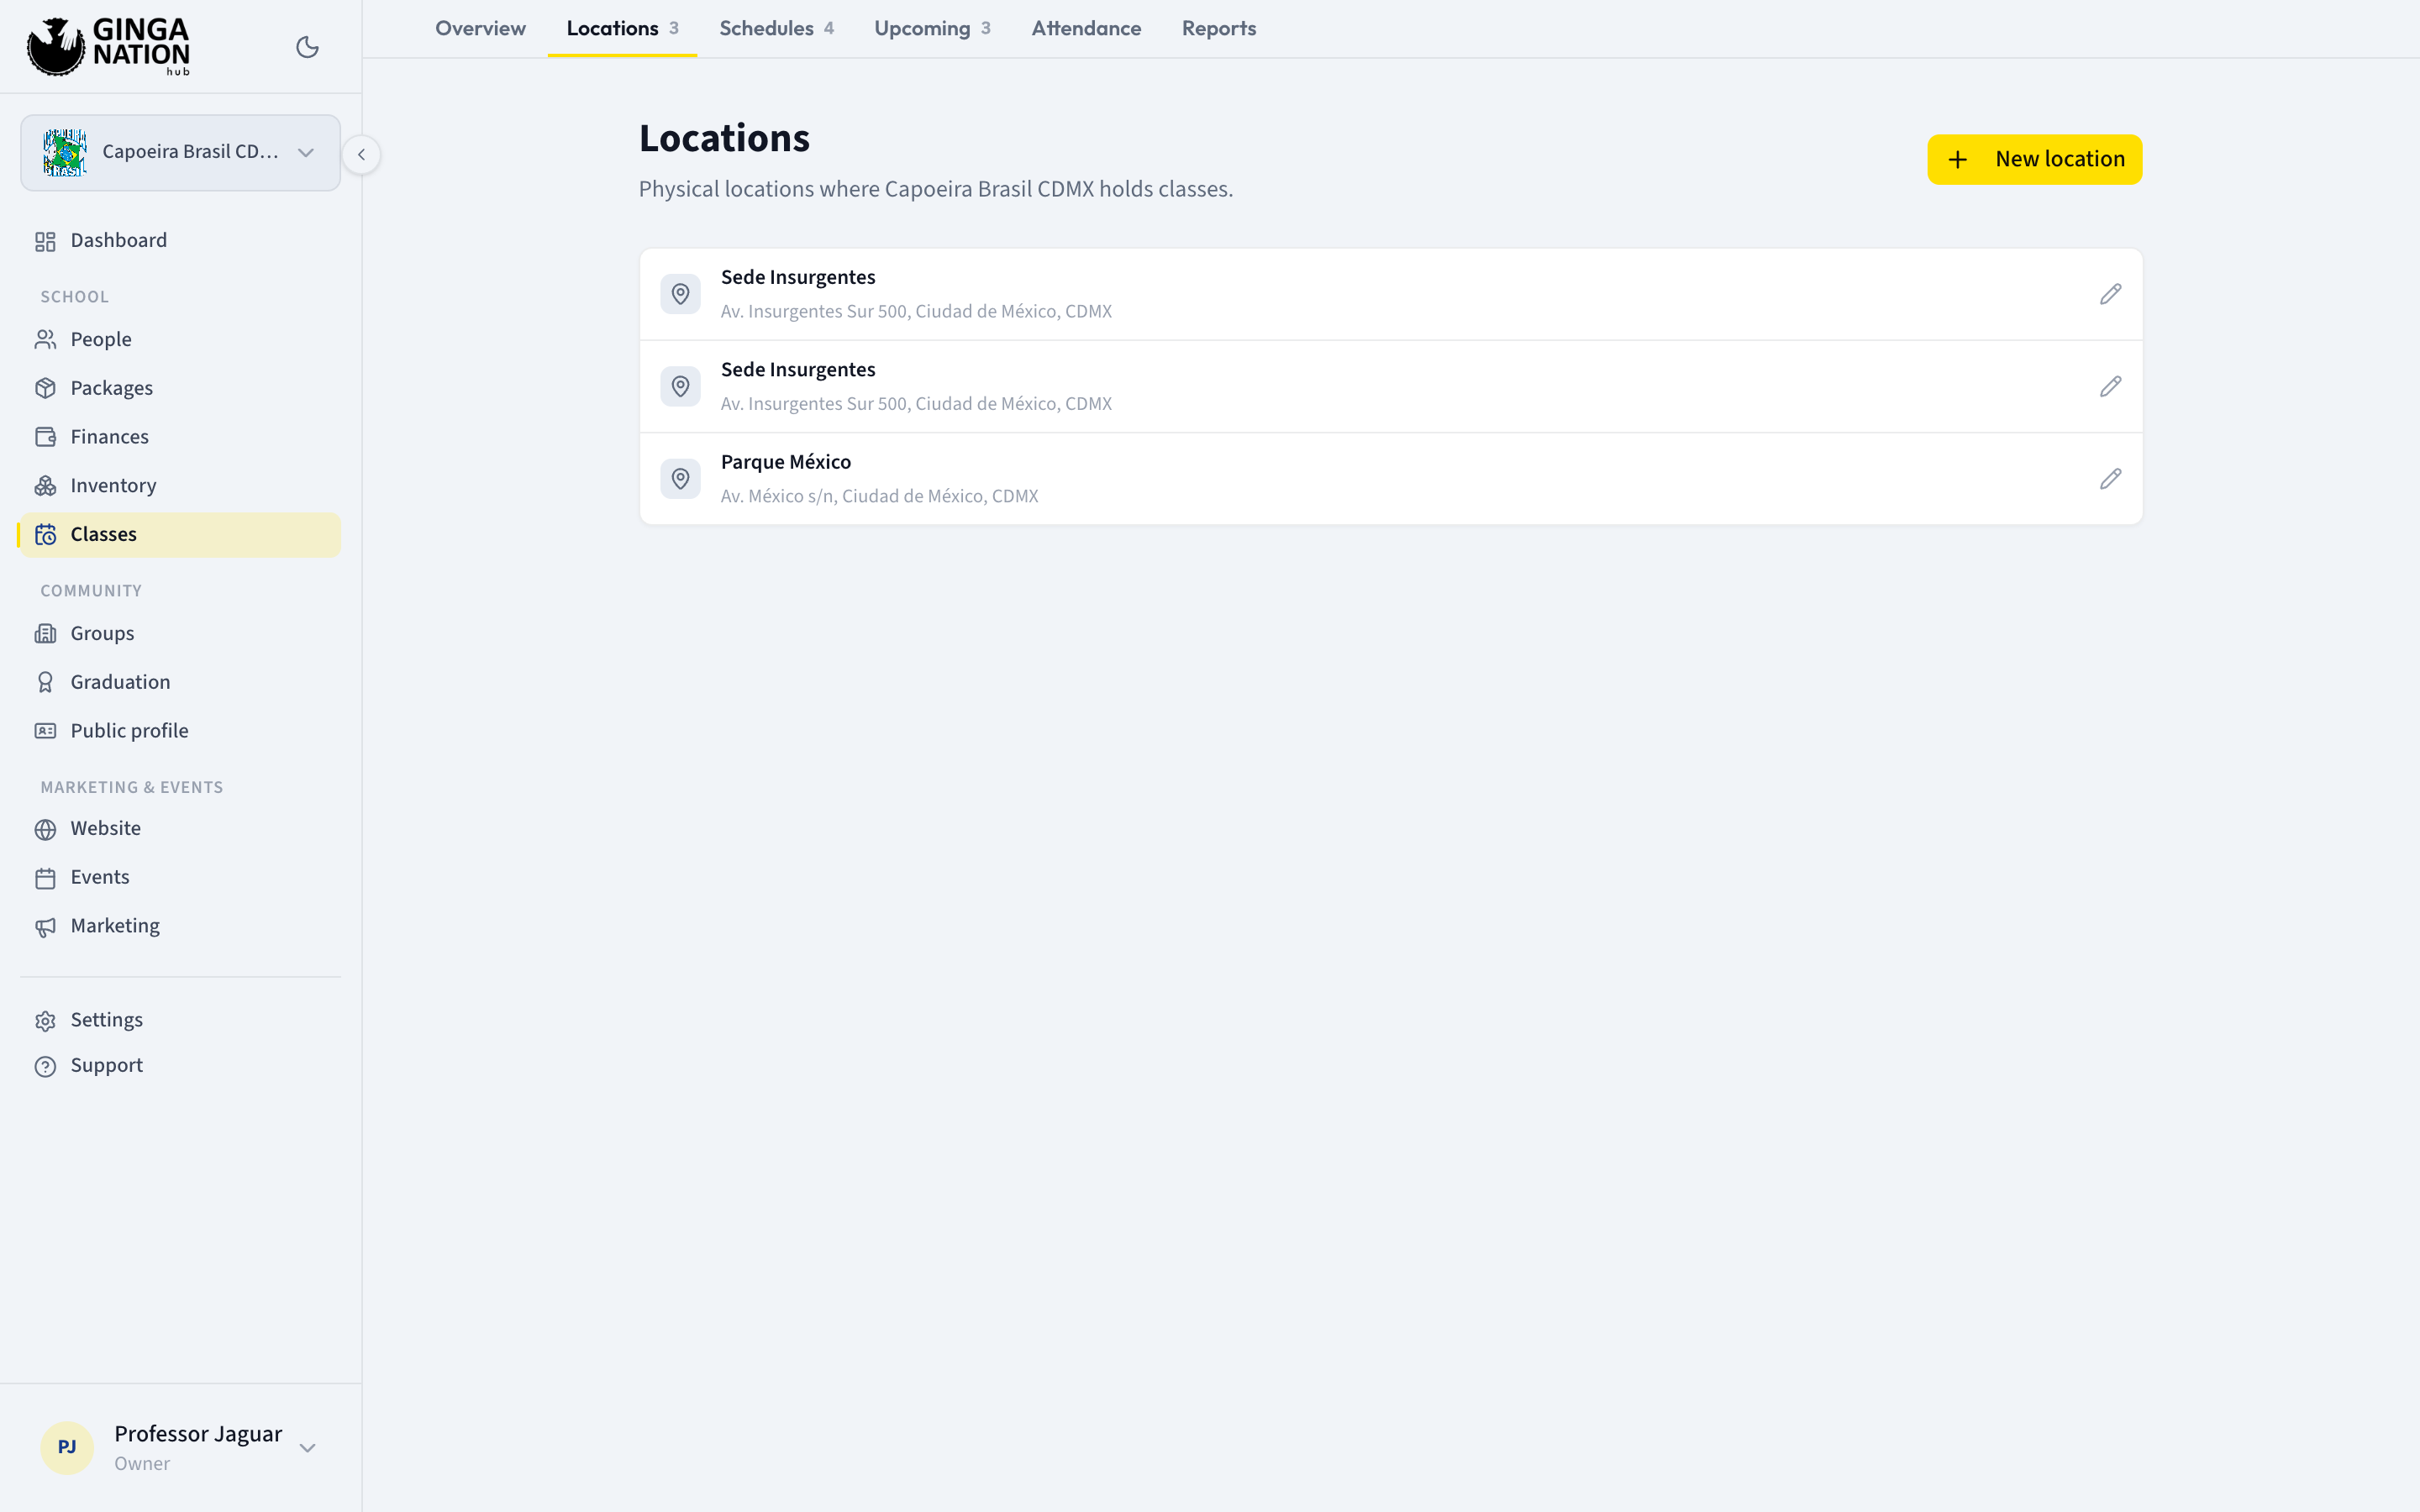Click the Parque México location name
The height and width of the screenshot is (1512, 2420).
[x=785, y=462]
